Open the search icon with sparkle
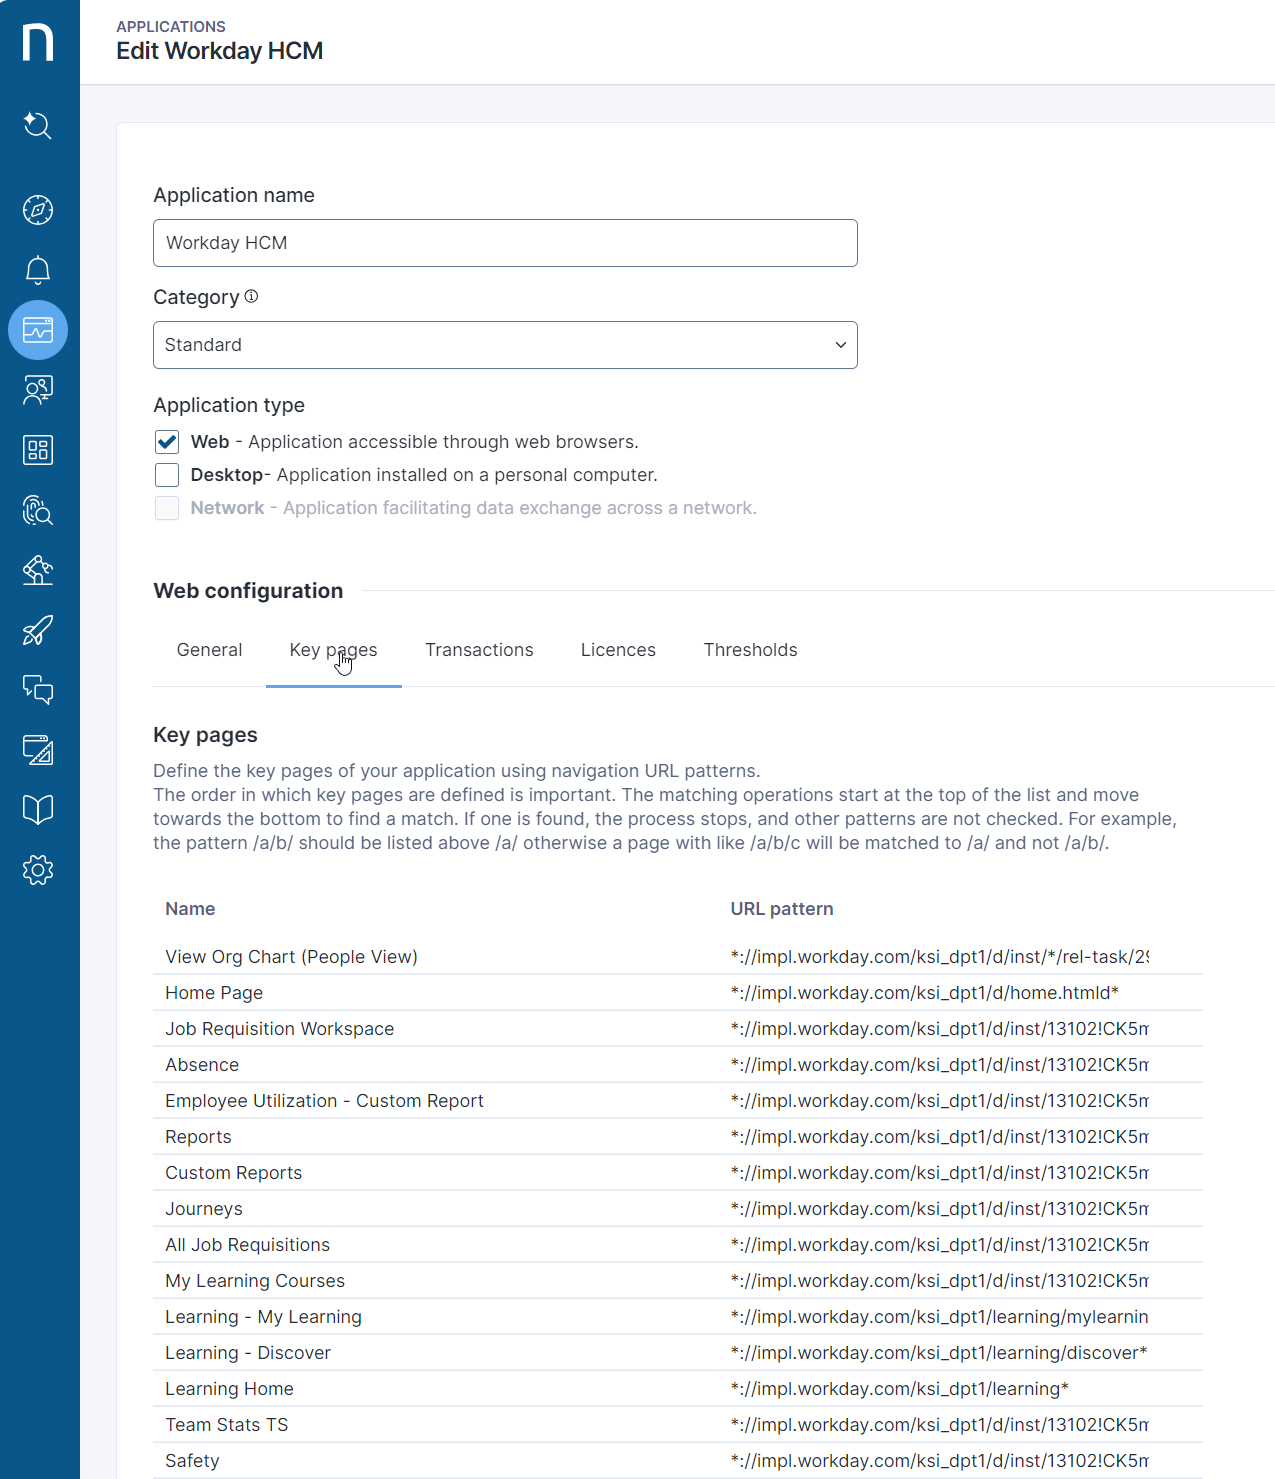 38,125
